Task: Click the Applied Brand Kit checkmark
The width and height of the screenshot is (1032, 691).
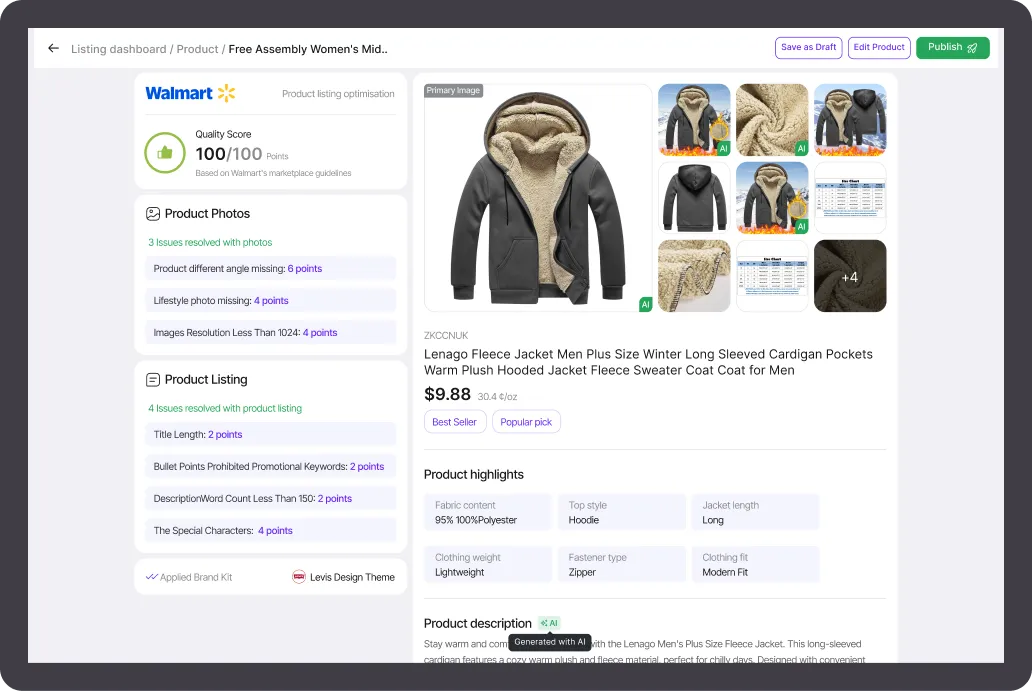Action: click(x=152, y=577)
